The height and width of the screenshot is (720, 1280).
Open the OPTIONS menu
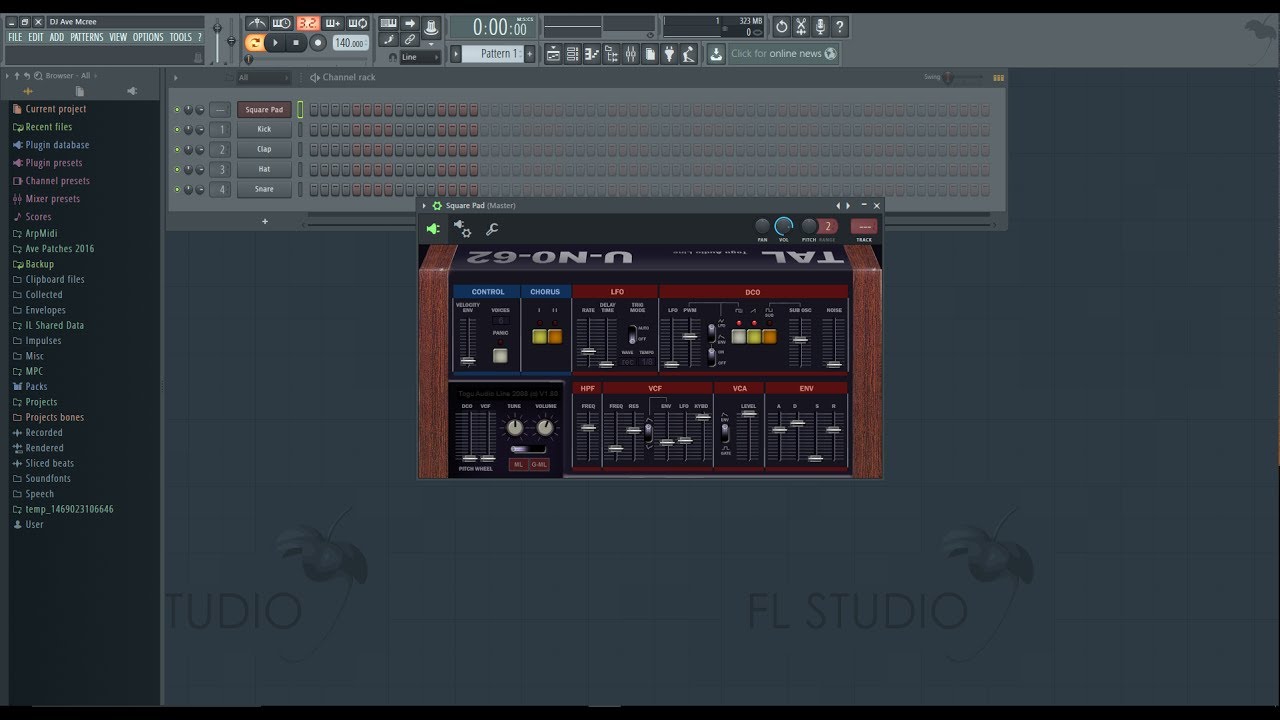pyautogui.click(x=148, y=36)
